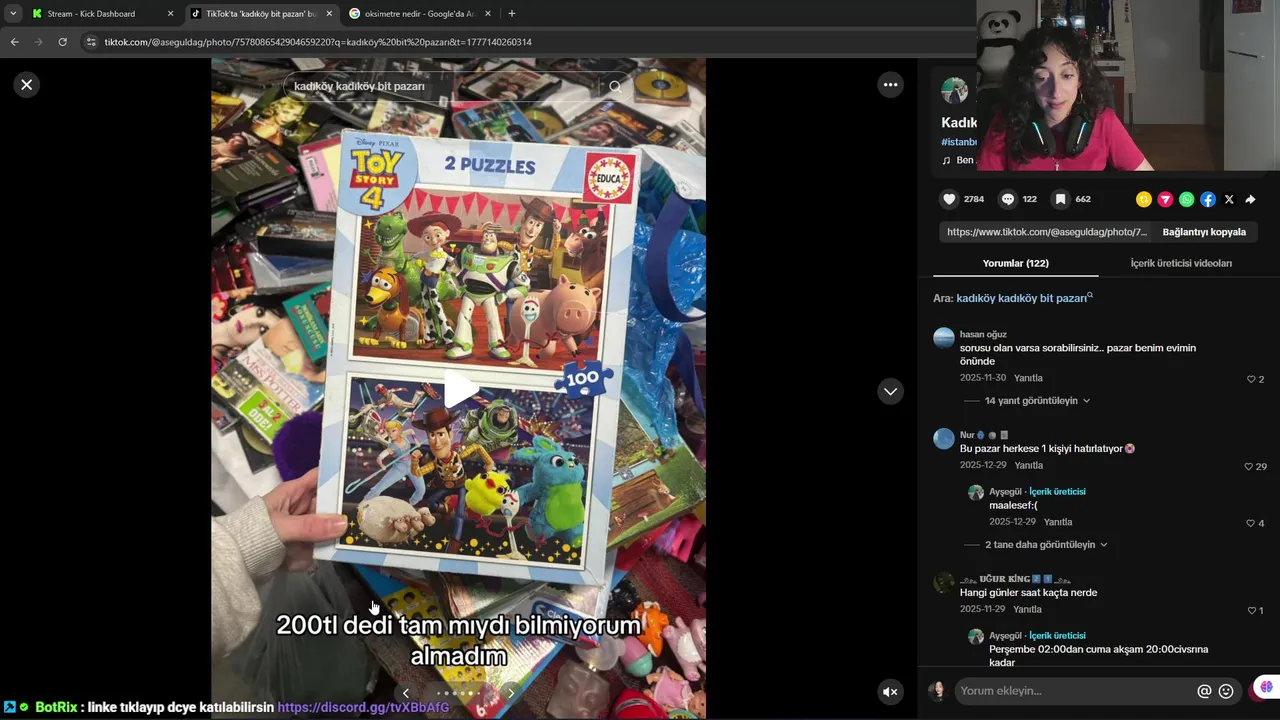Open Ayşegül's profile in maalesef reply

pyautogui.click(x=1005, y=492)
